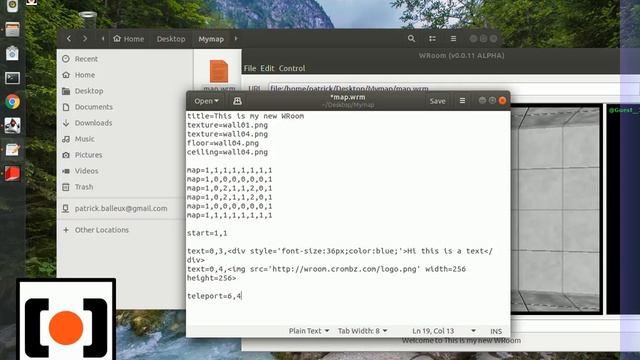Open the Text Editor dock icon
640x360 pixels.
pos(12,150)
